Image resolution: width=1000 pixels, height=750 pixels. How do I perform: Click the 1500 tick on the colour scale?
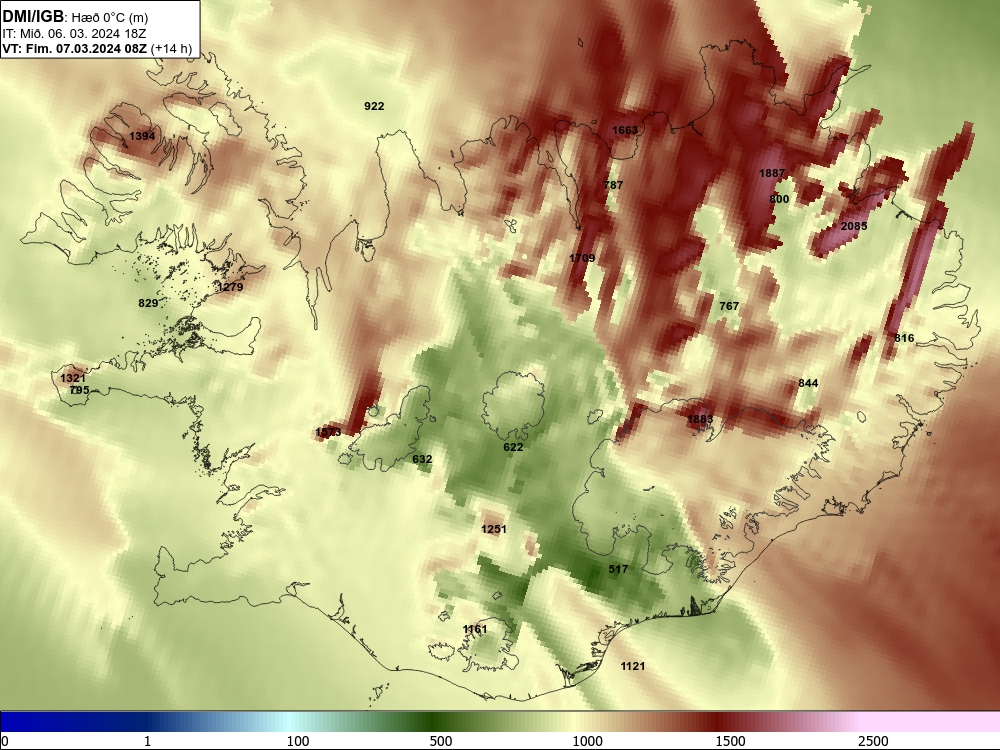pyautogui.click(x=730, y=741)
